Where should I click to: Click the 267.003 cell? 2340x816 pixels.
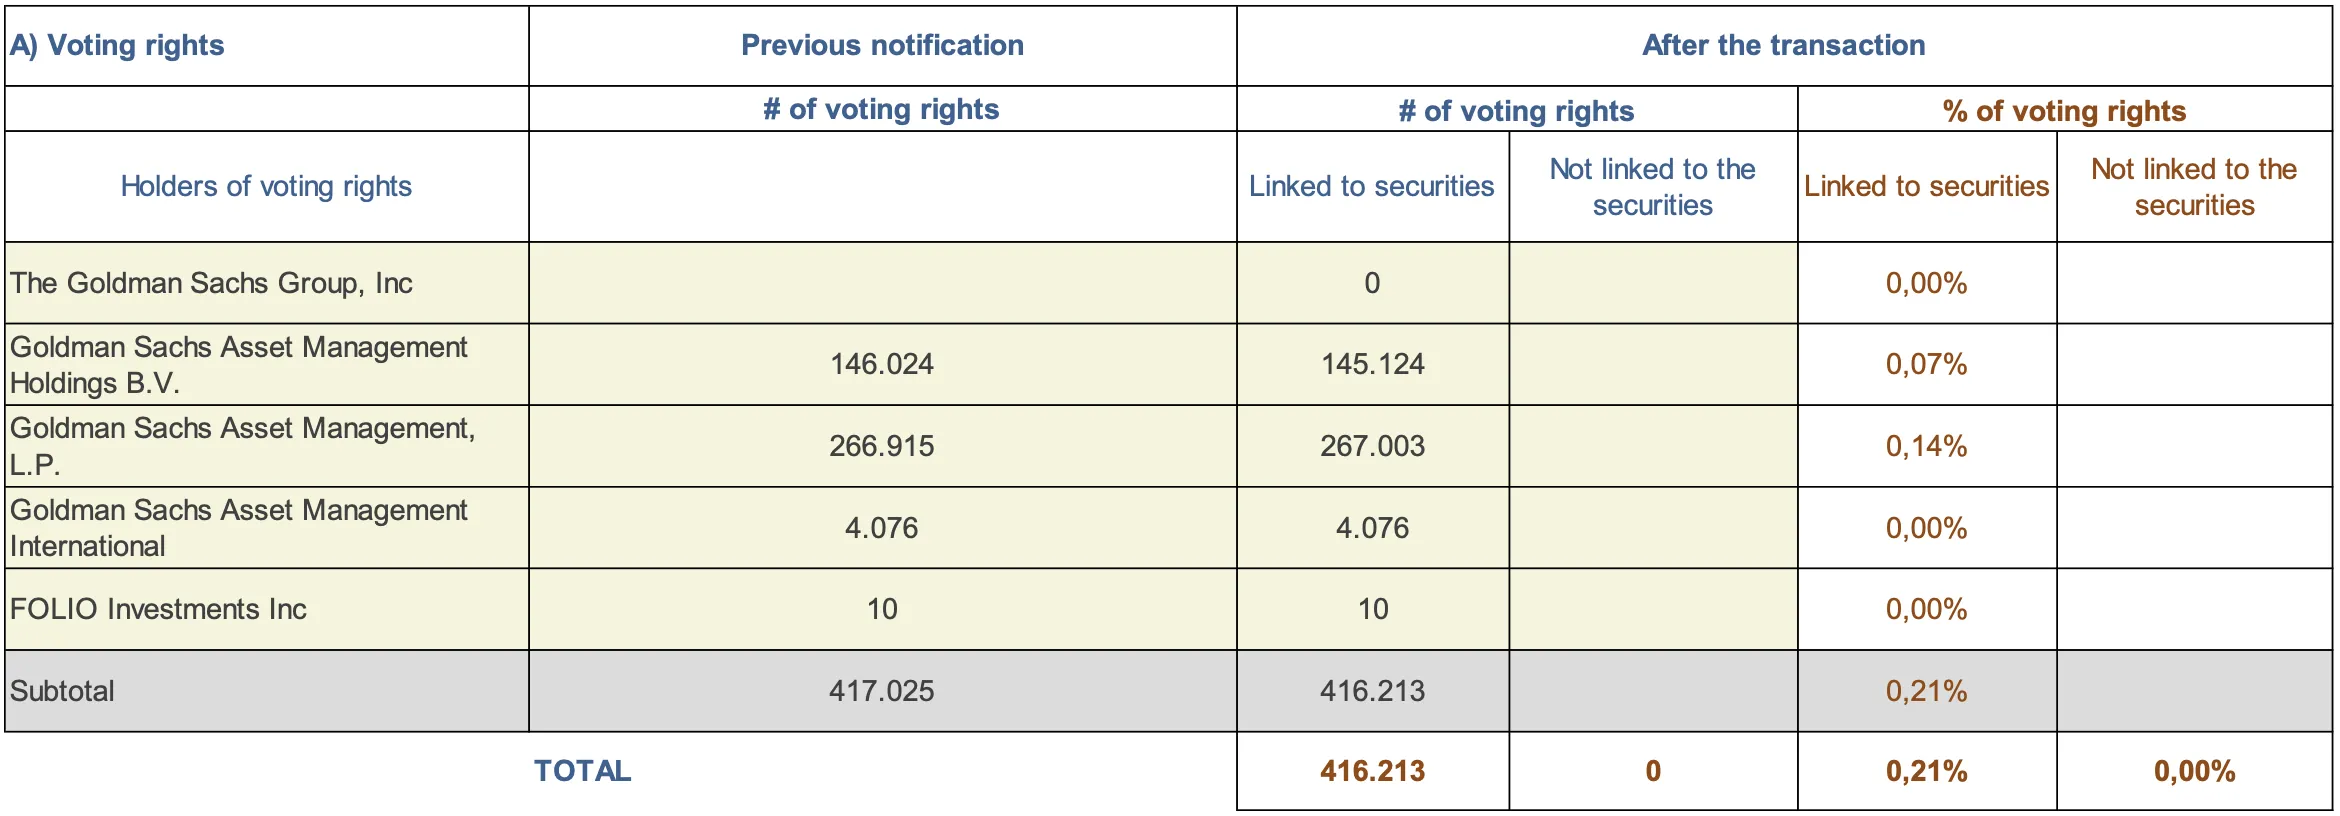(x=1372, y=446)
